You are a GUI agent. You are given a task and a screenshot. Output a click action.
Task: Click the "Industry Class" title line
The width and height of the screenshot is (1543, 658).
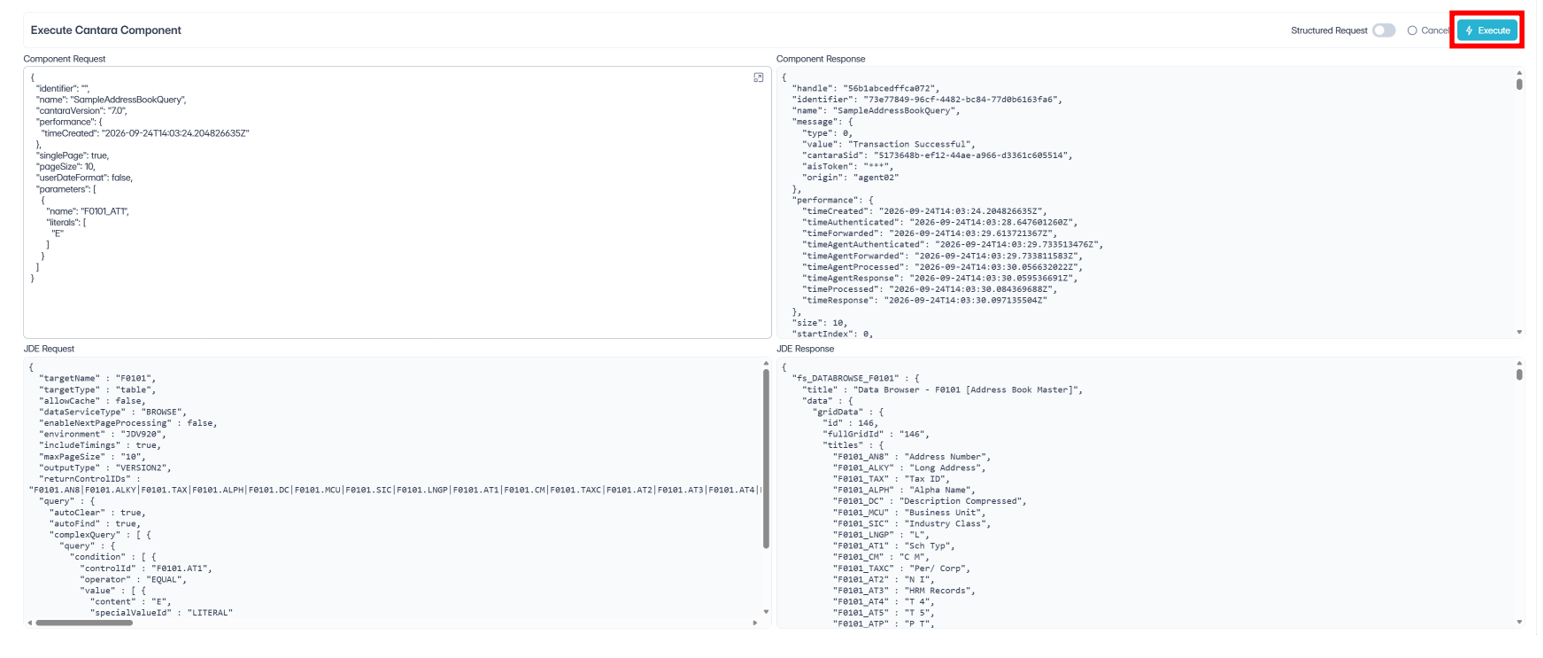[910, 522]
